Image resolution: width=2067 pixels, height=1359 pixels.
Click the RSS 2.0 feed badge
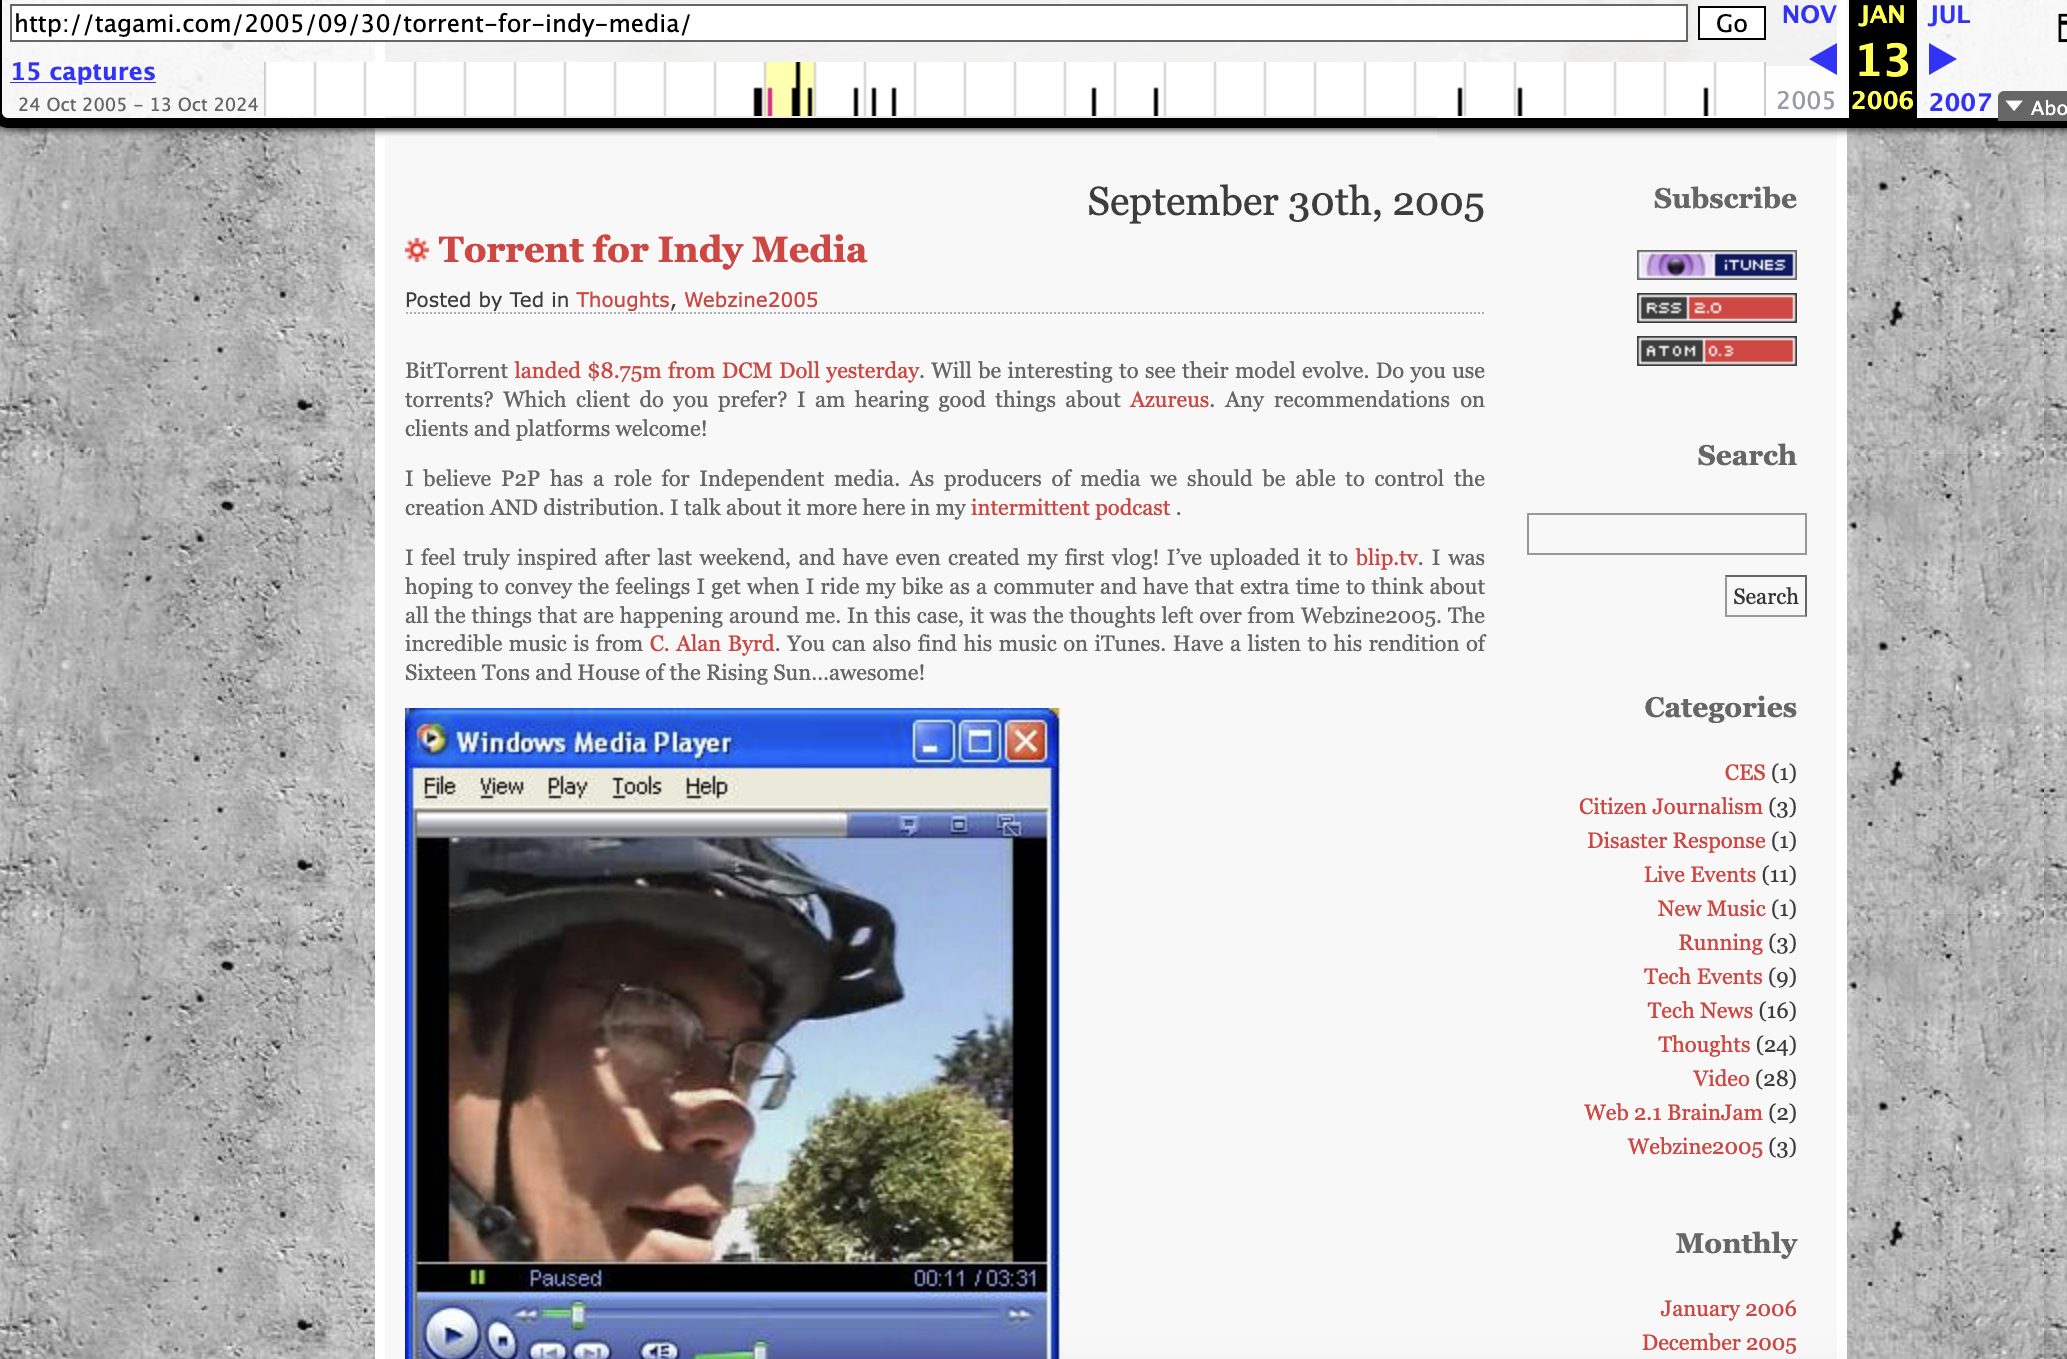pos(1715,308)
